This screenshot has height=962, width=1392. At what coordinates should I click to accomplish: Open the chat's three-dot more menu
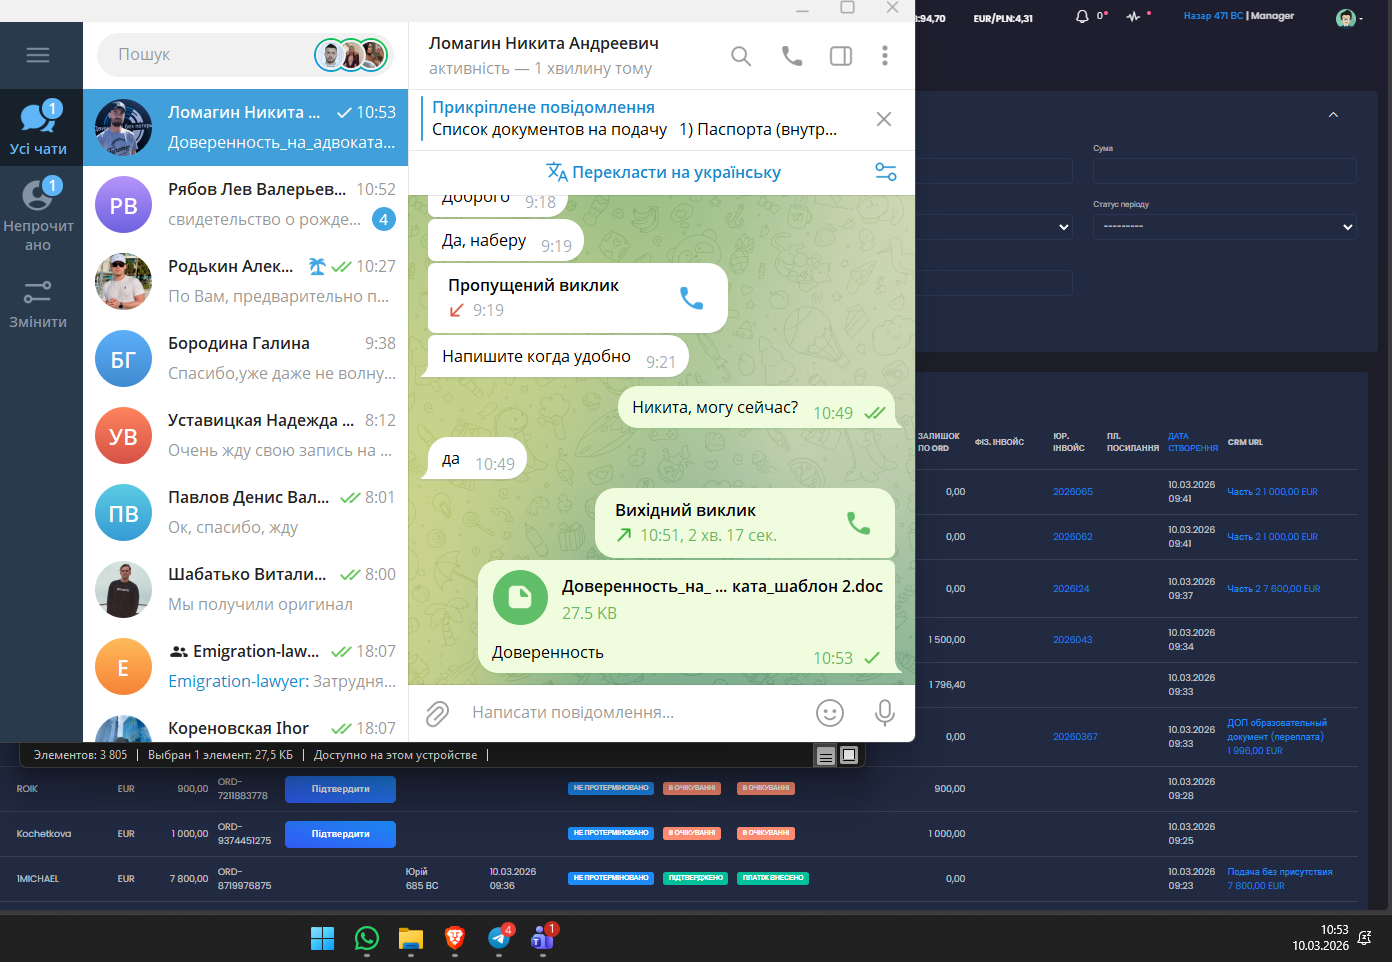(x=885, y=56)
